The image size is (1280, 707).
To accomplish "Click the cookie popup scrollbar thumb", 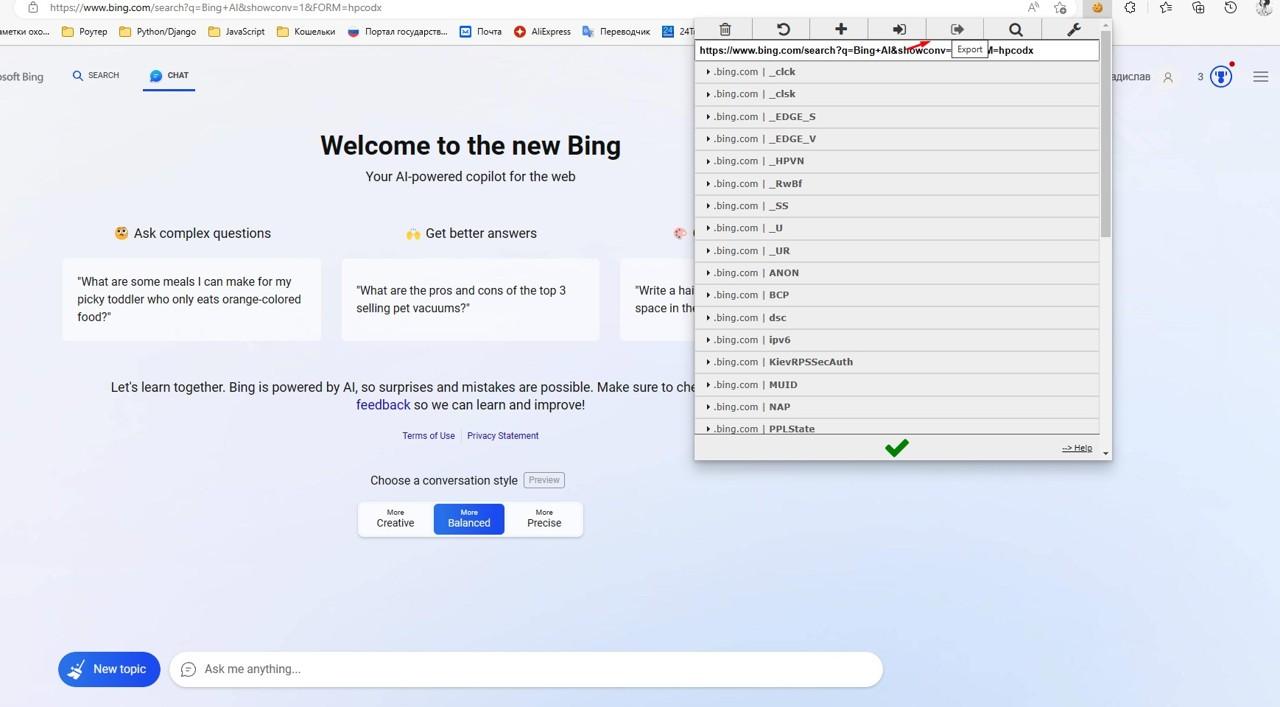I will coord(1105,133).
